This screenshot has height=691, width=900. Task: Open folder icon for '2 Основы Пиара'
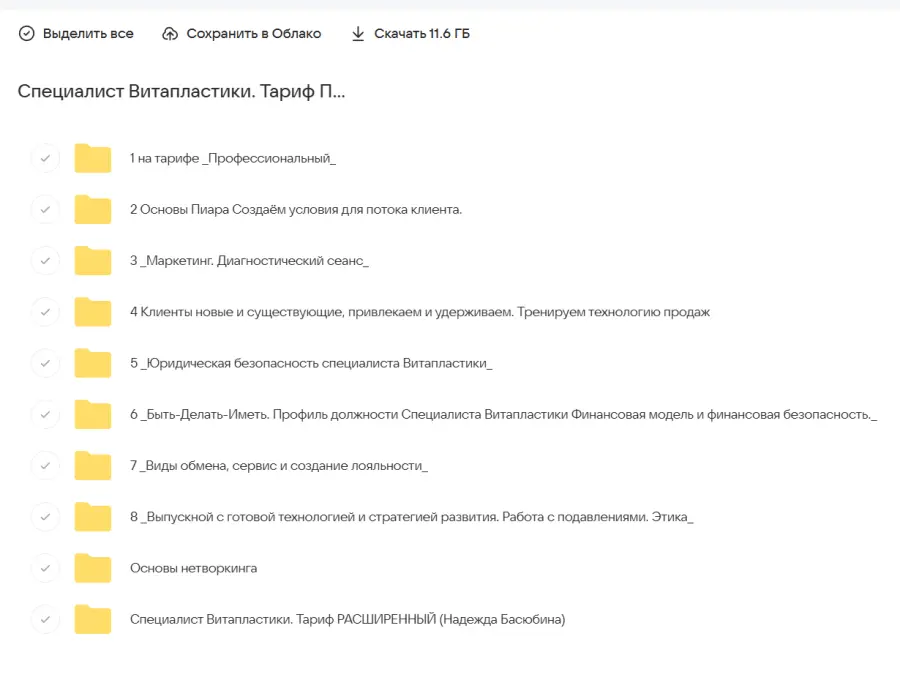(93, 210)
